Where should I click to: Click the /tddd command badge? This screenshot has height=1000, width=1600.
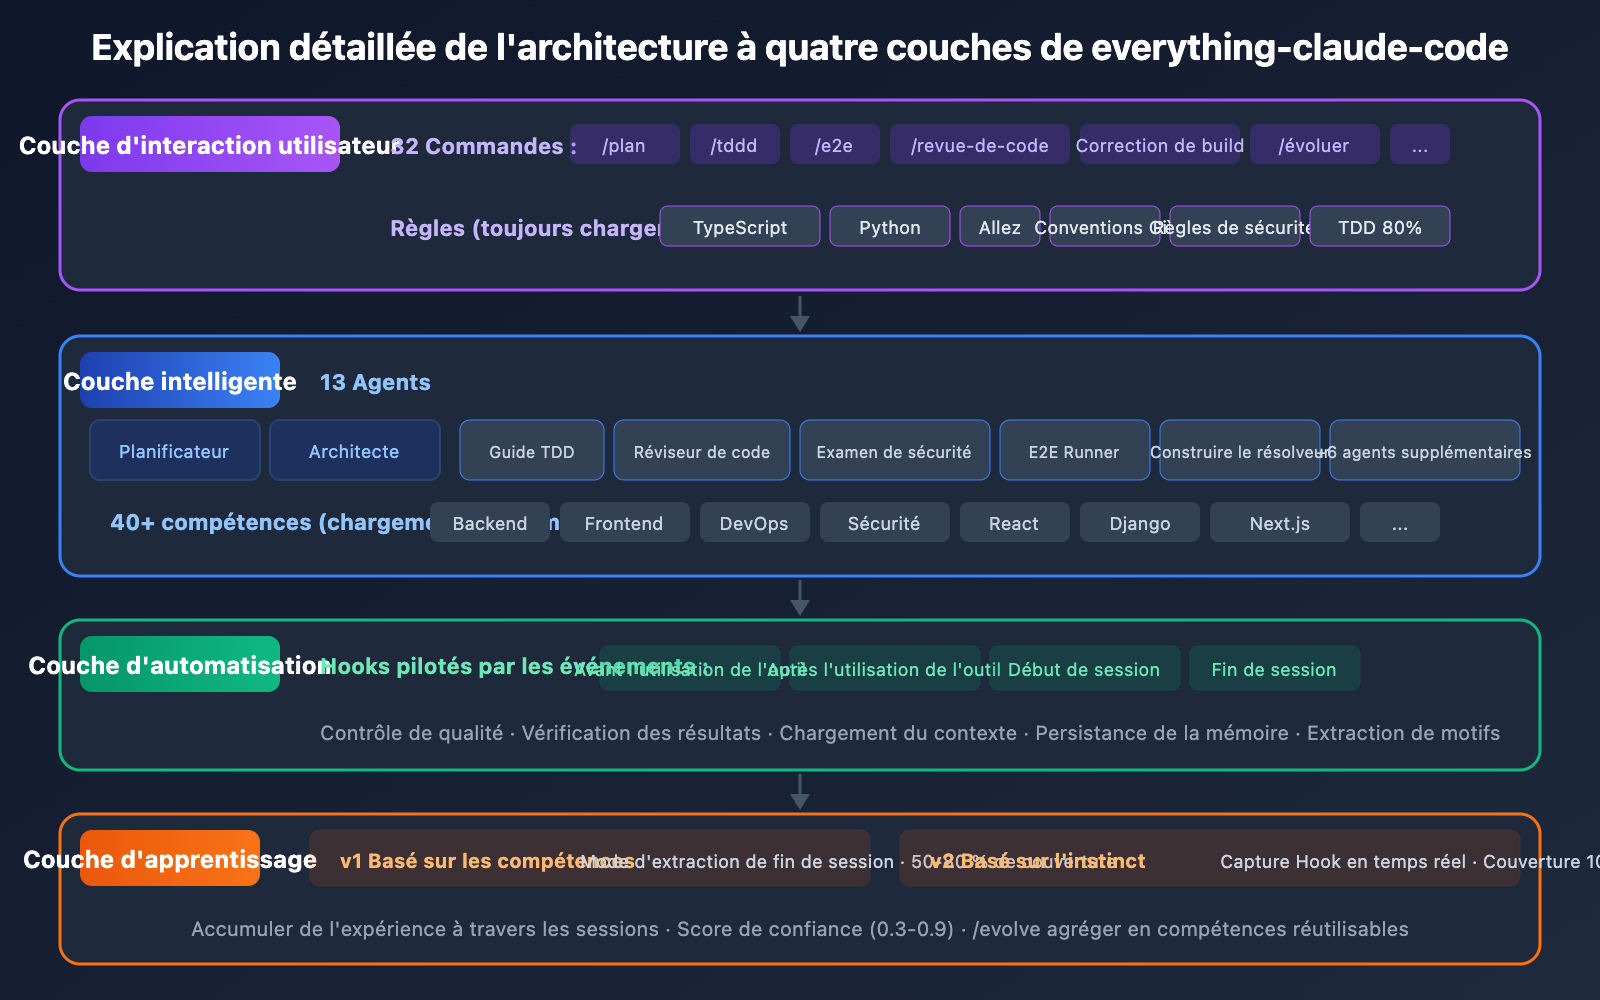734,144
